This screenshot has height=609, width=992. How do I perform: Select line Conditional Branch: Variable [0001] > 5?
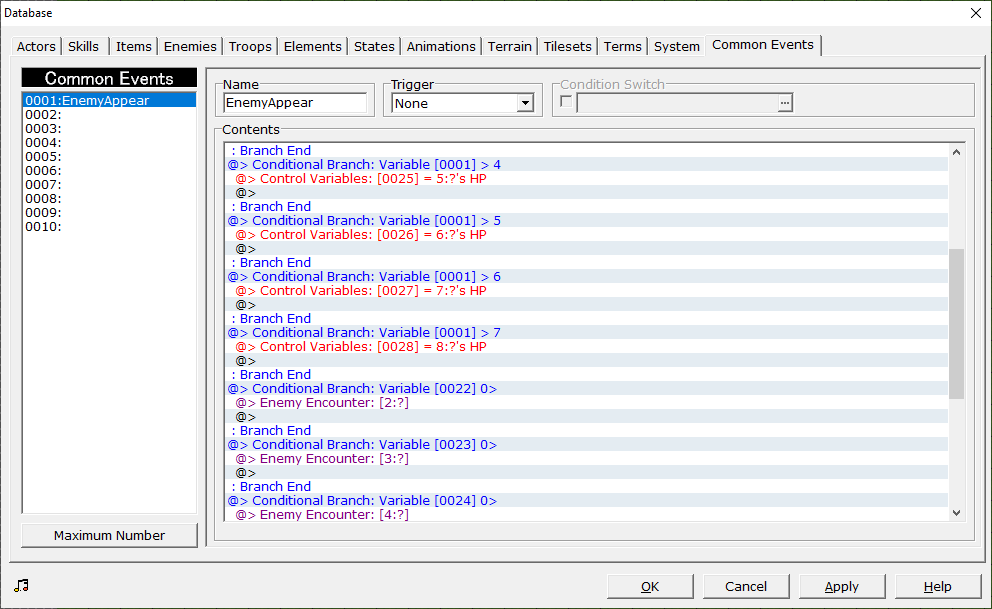tap(587, 221)
